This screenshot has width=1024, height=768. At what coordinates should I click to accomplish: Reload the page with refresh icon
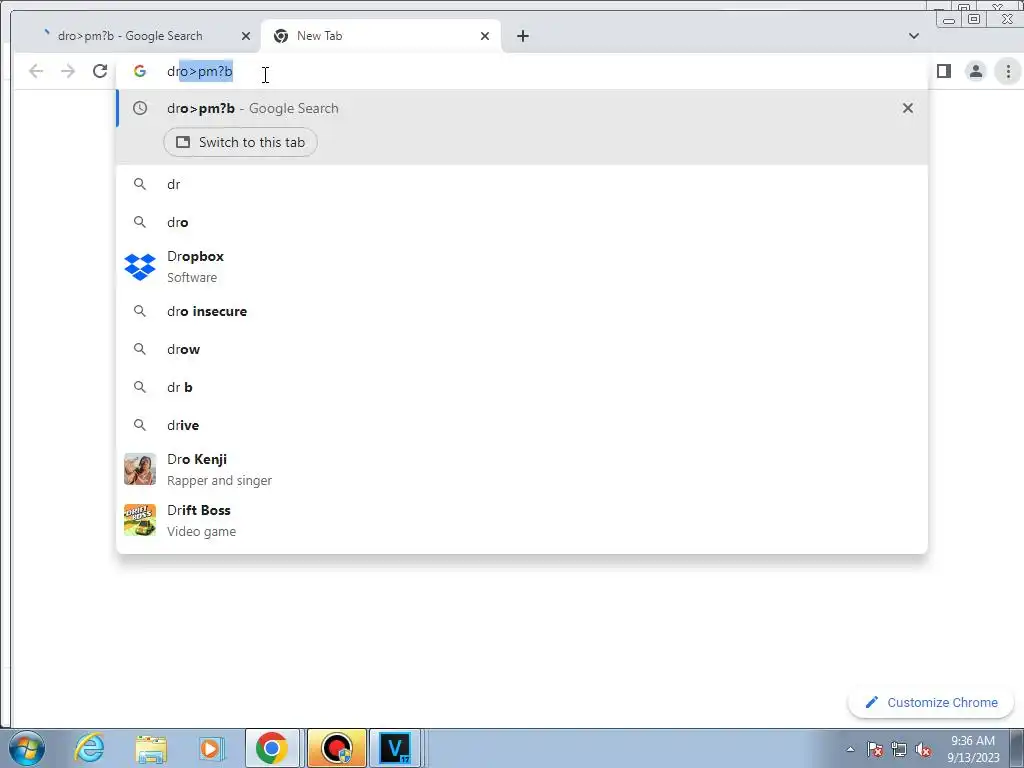100,71
